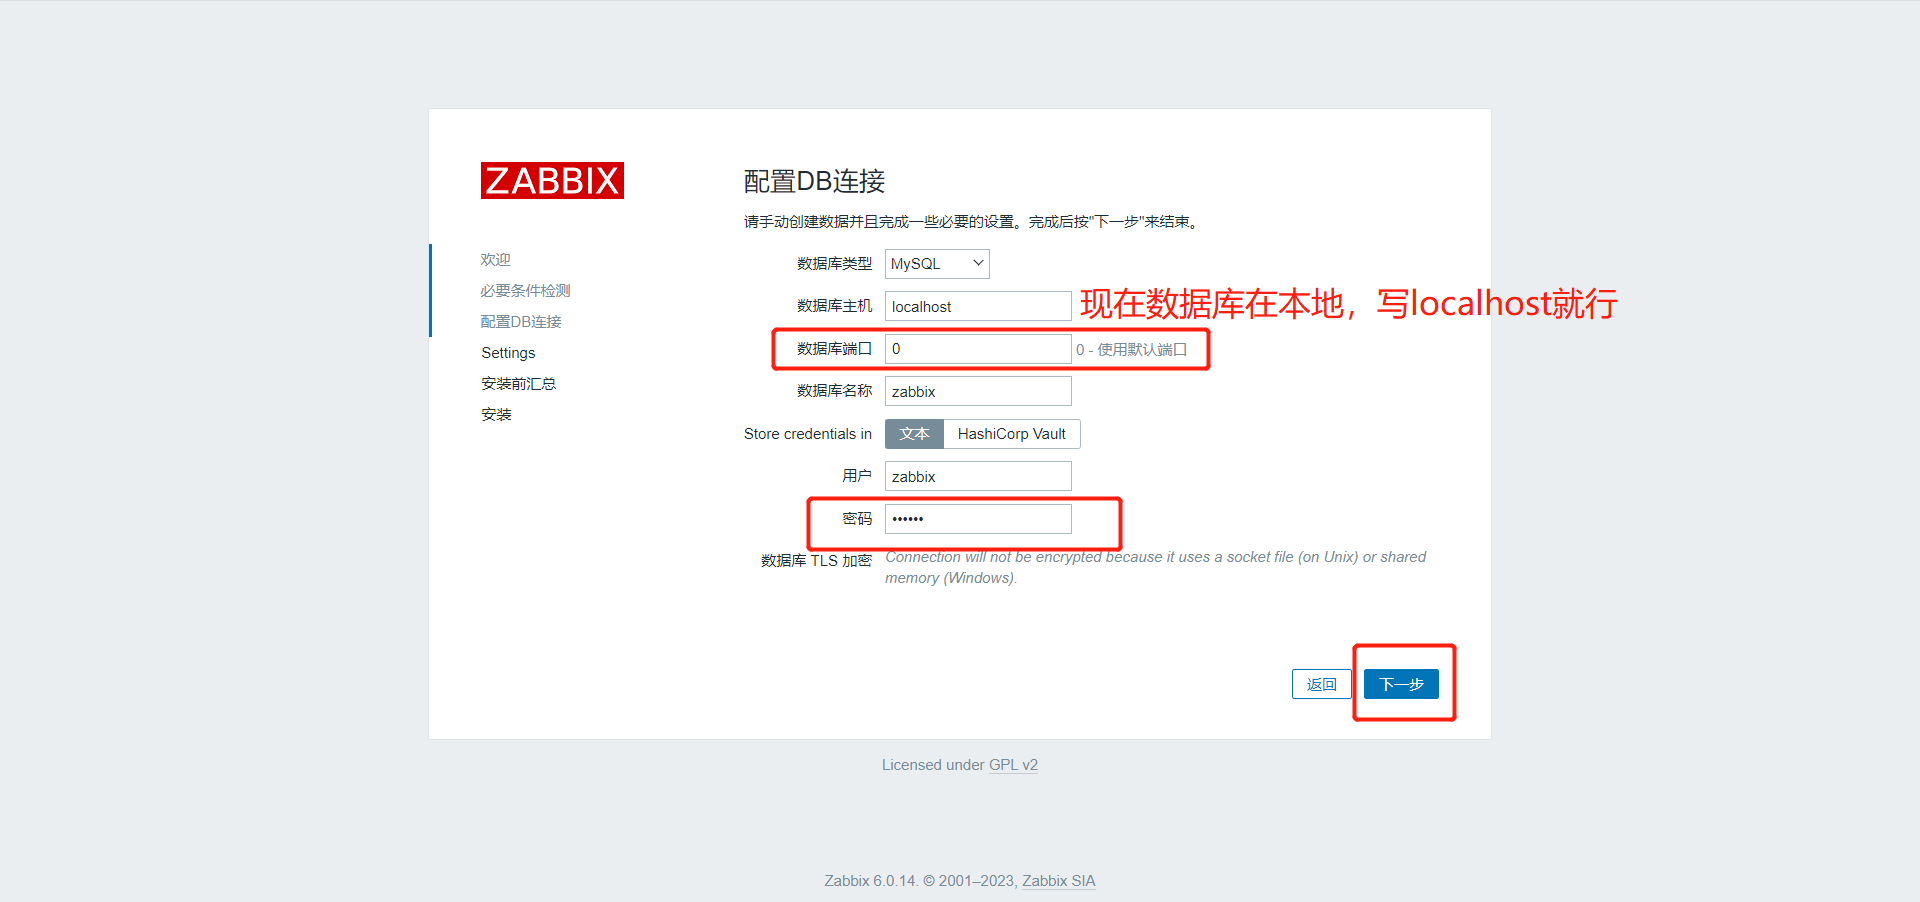Choose 文本 for storing credentials
This screenshot has height=902, width=1920.
coord(914,434)
